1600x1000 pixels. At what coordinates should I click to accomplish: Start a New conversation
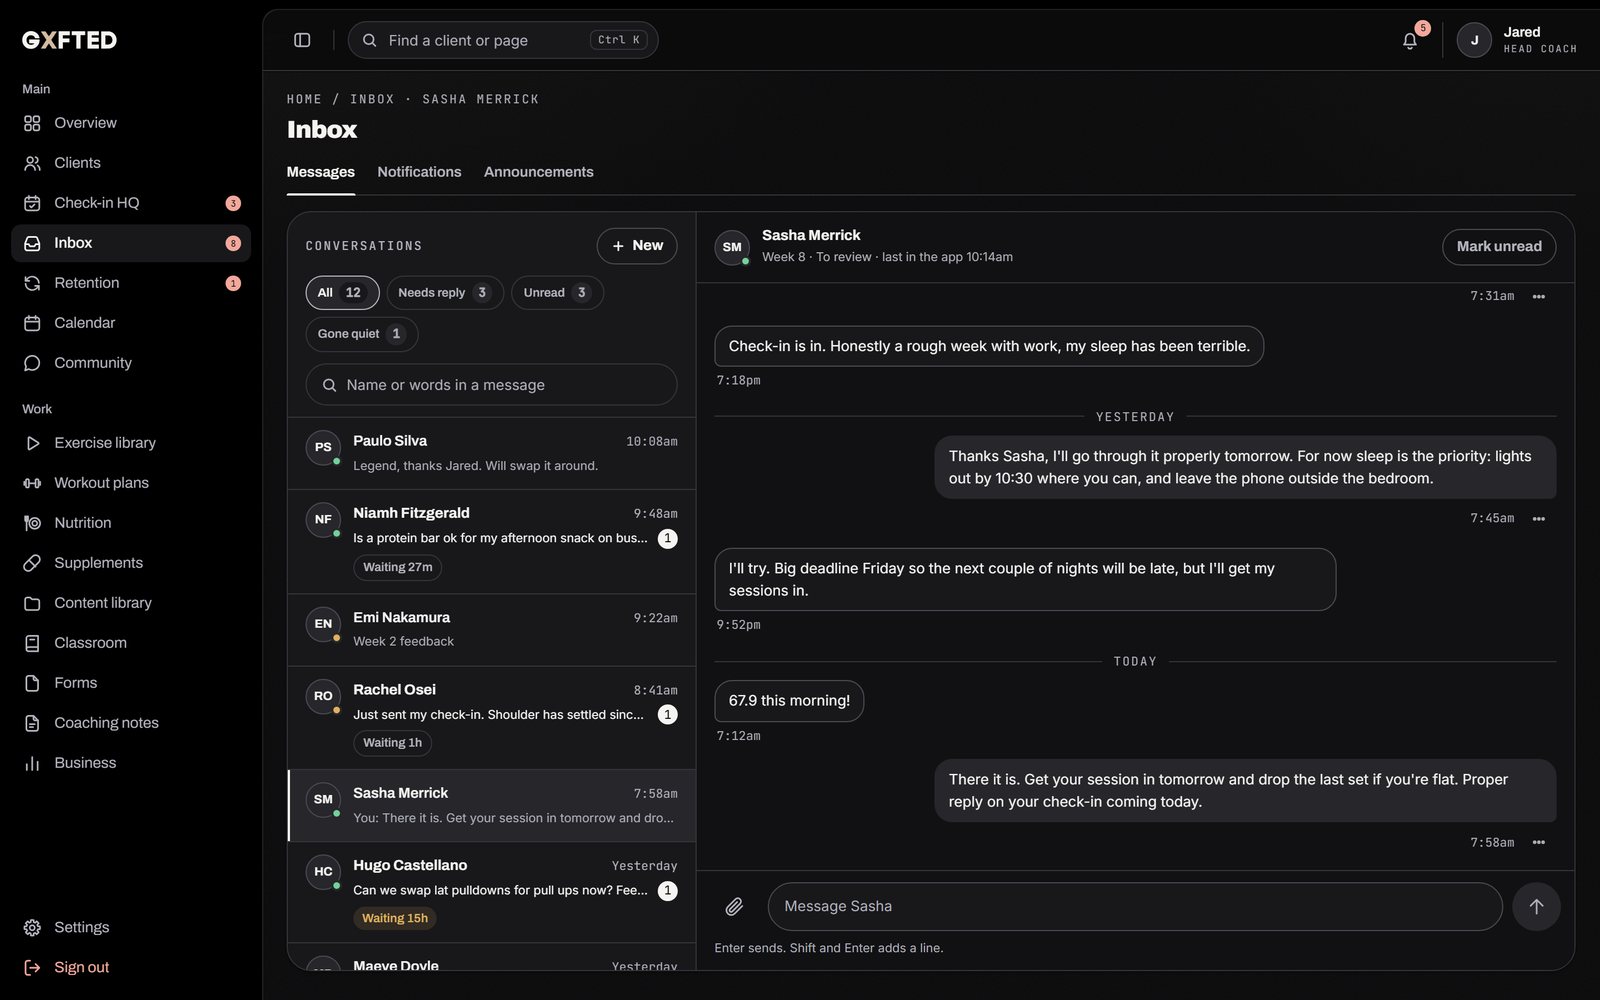(637, 246)
